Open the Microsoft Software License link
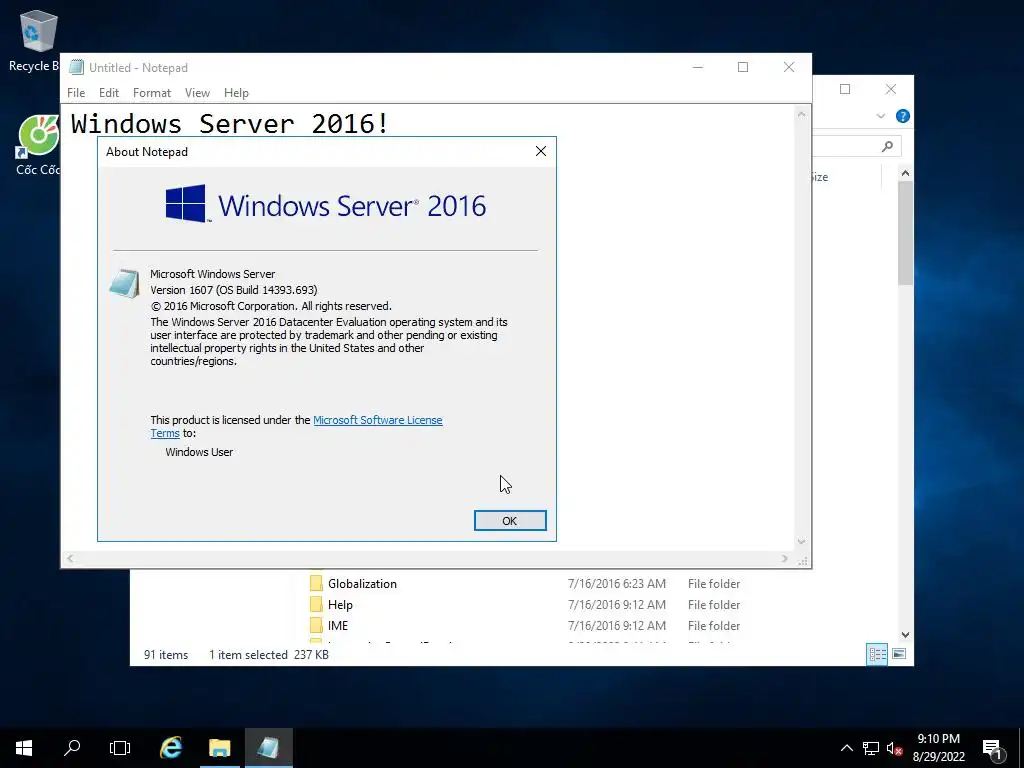The image size is (1024, 768). pyautogui.click(x=377, y=420)
